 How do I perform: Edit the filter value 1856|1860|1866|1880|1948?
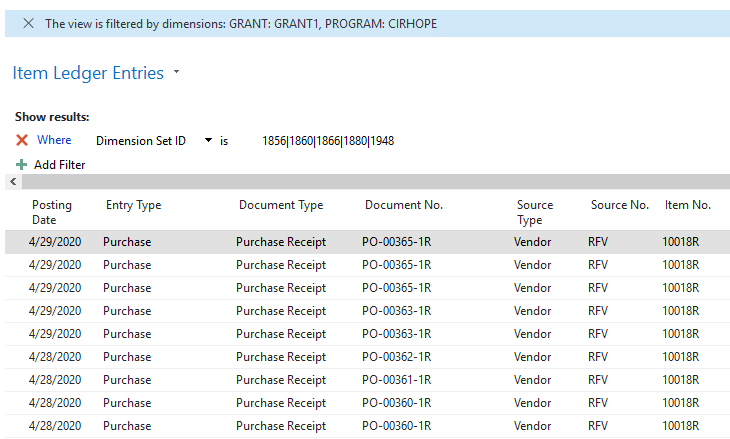[x=328, y=141]
